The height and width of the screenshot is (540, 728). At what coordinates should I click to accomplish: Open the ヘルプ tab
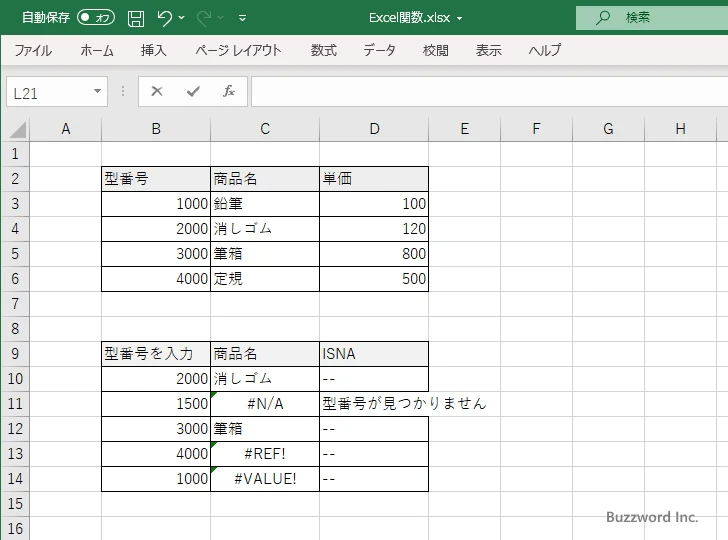[x=545, y=50]
